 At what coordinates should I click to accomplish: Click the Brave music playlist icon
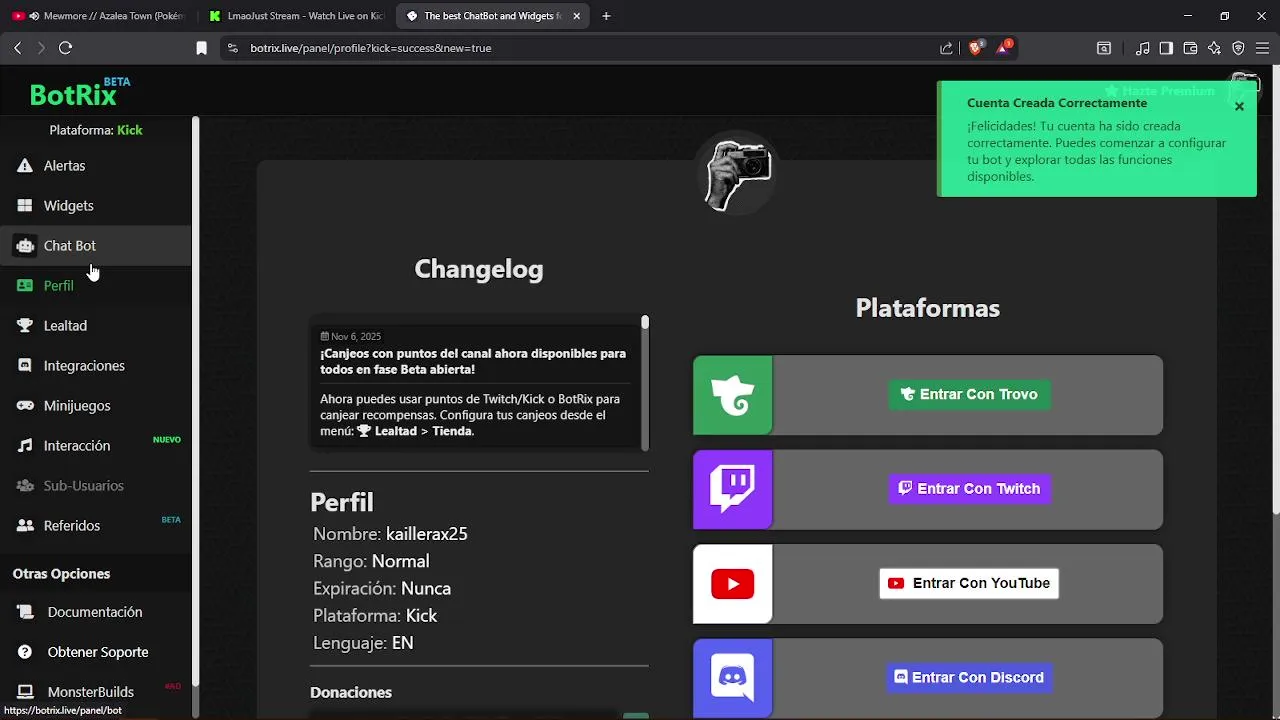click(x=1142, y=48)
